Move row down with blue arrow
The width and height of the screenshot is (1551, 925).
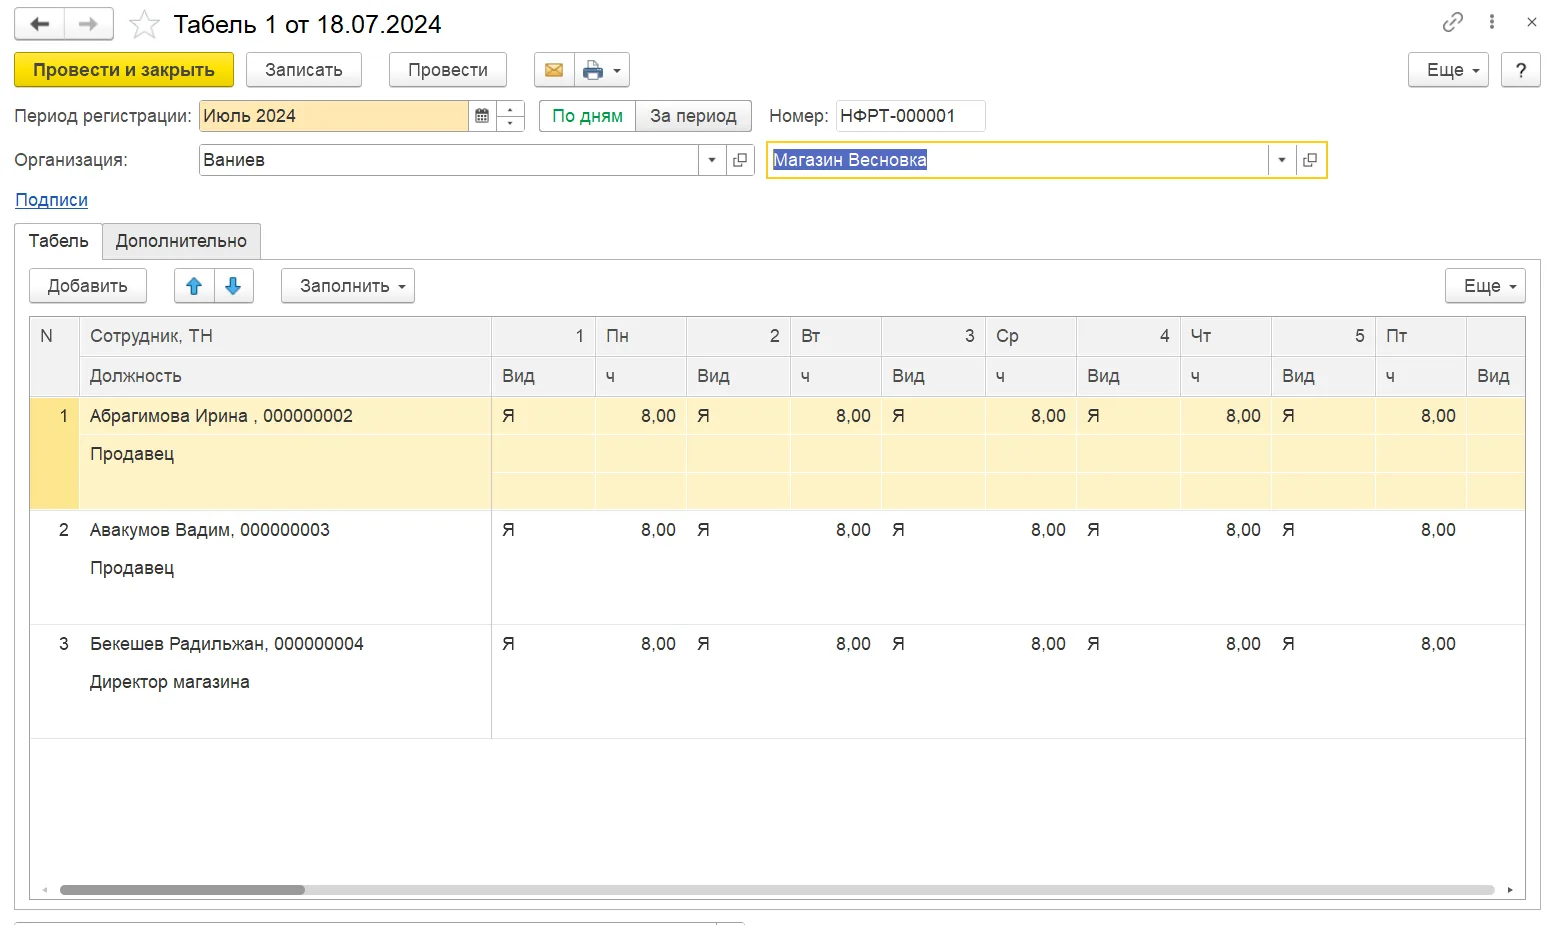click(x=233, y=286)
